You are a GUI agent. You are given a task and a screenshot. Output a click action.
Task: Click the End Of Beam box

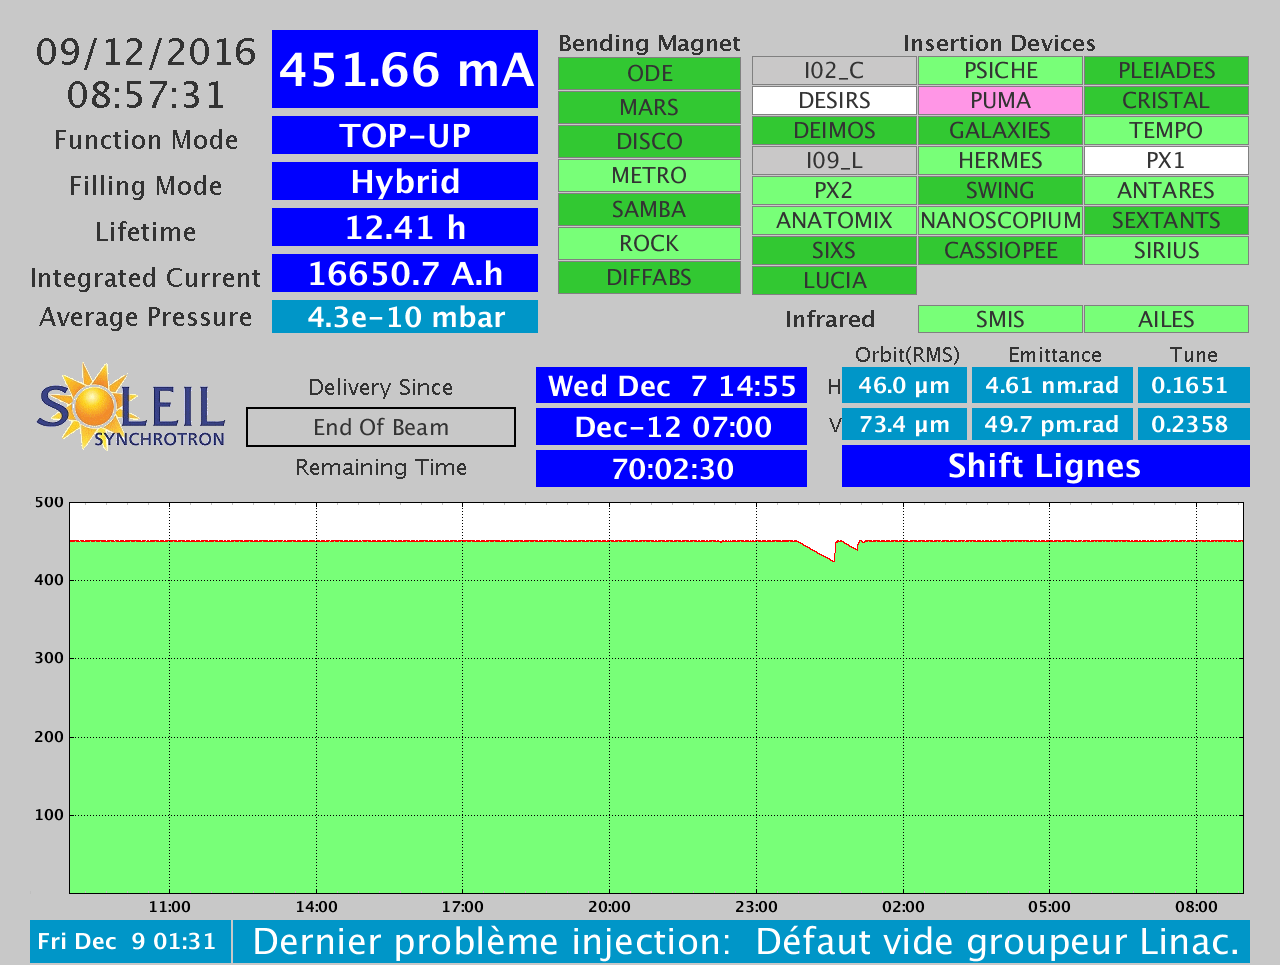381,427
